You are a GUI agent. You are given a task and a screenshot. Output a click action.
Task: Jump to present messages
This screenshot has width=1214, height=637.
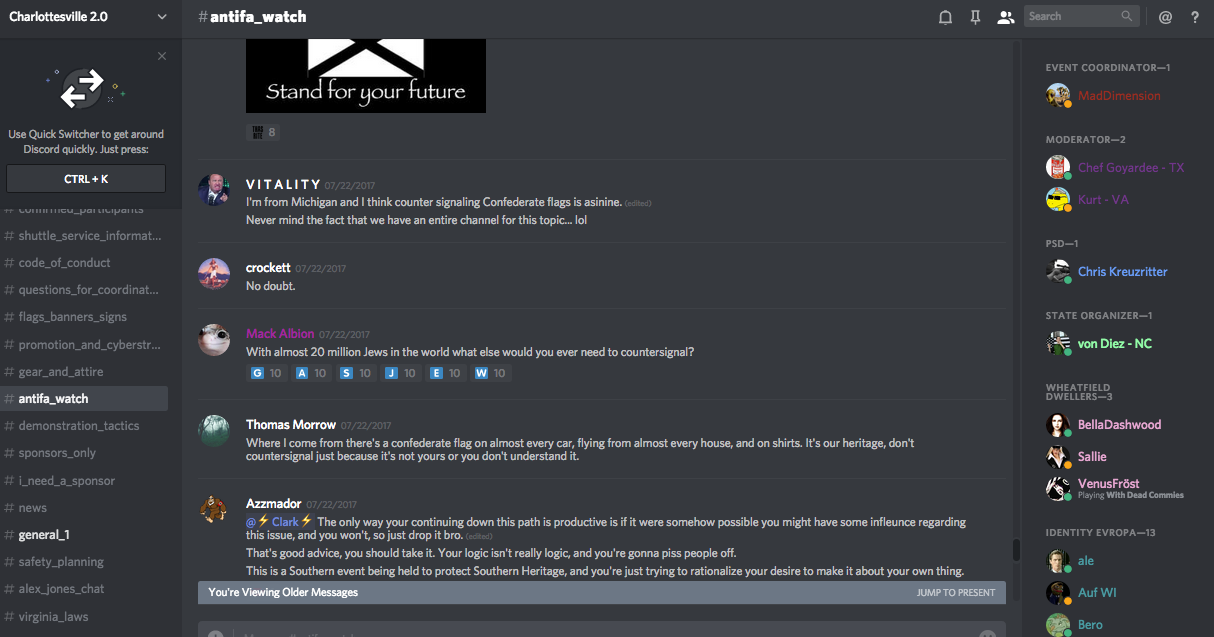(955, 592)
